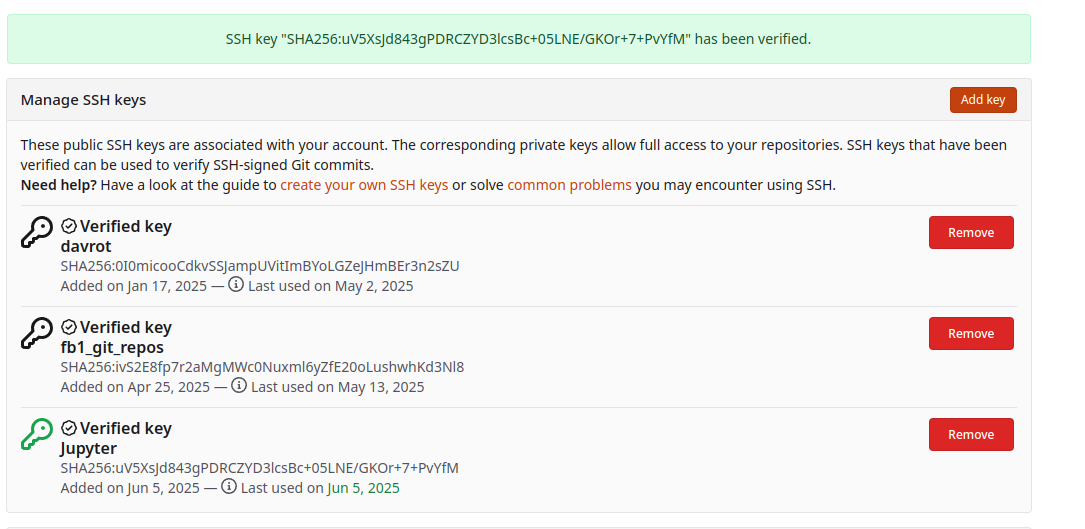Click the verified checkmark badge for fb1_git_repos
The width and height of the screenshot is (1085, 529).
coord(69,328)
